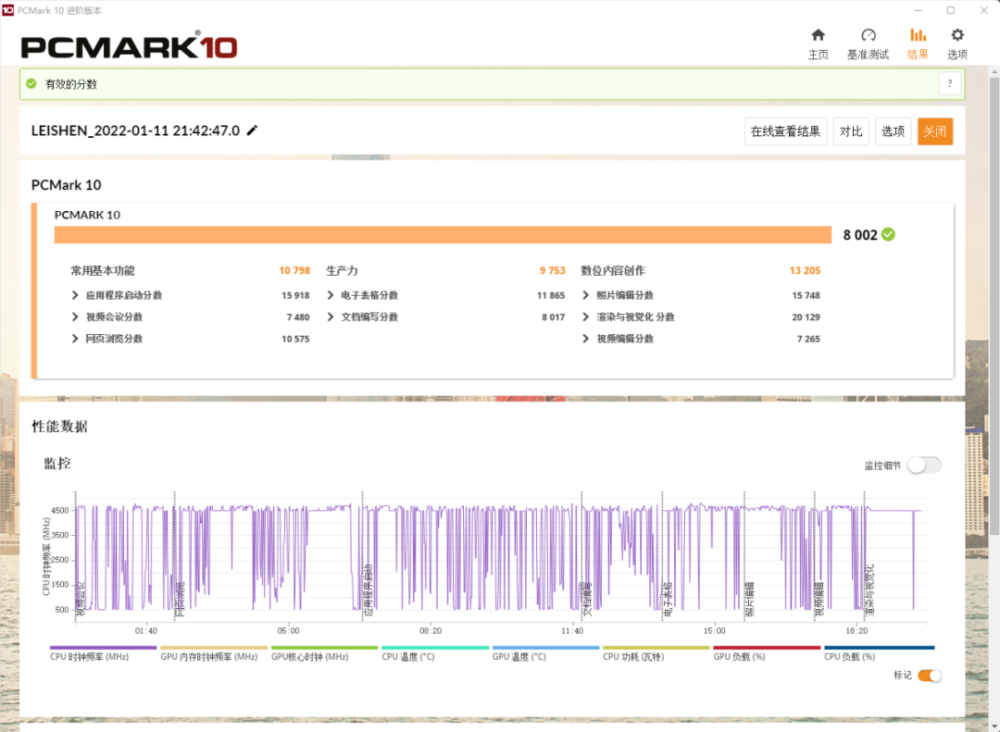Click the 常用基本功能 score 10 798
Viewport: 1000px width, 732px height.
pyautogui.click(x=295, y=270)
